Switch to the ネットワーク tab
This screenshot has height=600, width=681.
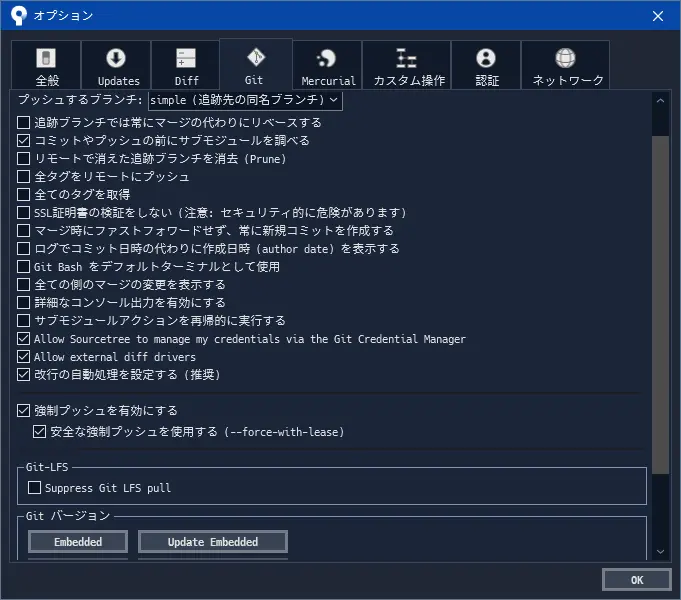point(565,65)
